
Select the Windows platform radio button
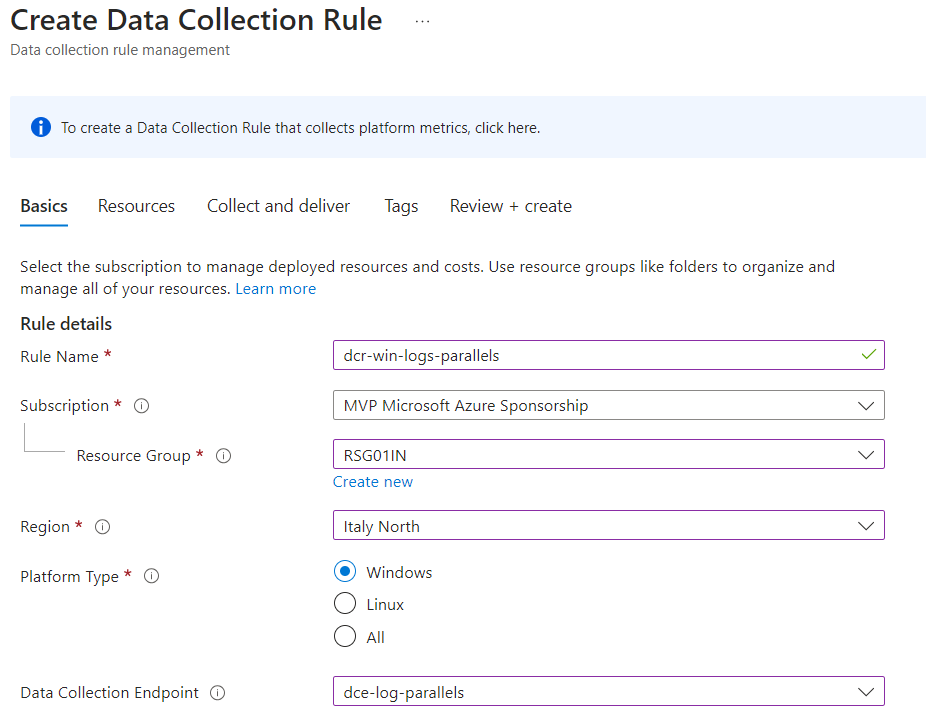point(345,571)
